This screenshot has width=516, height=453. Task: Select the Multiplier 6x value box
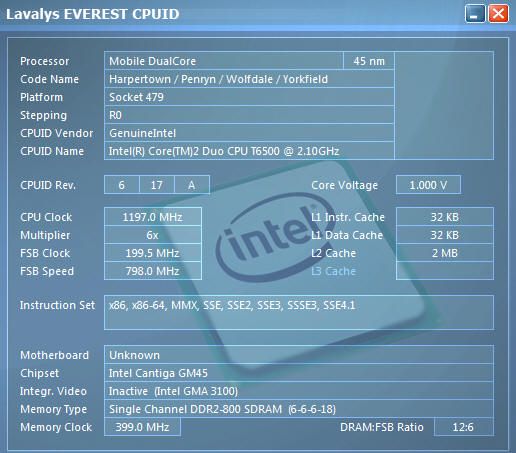click(x=153, y=235)
